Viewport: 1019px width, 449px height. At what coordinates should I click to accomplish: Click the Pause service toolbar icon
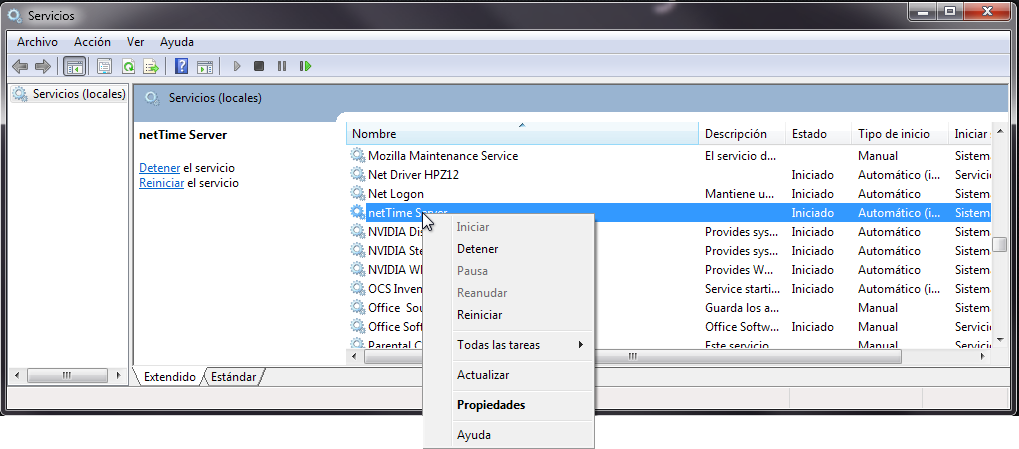click(x=281, y=66)
